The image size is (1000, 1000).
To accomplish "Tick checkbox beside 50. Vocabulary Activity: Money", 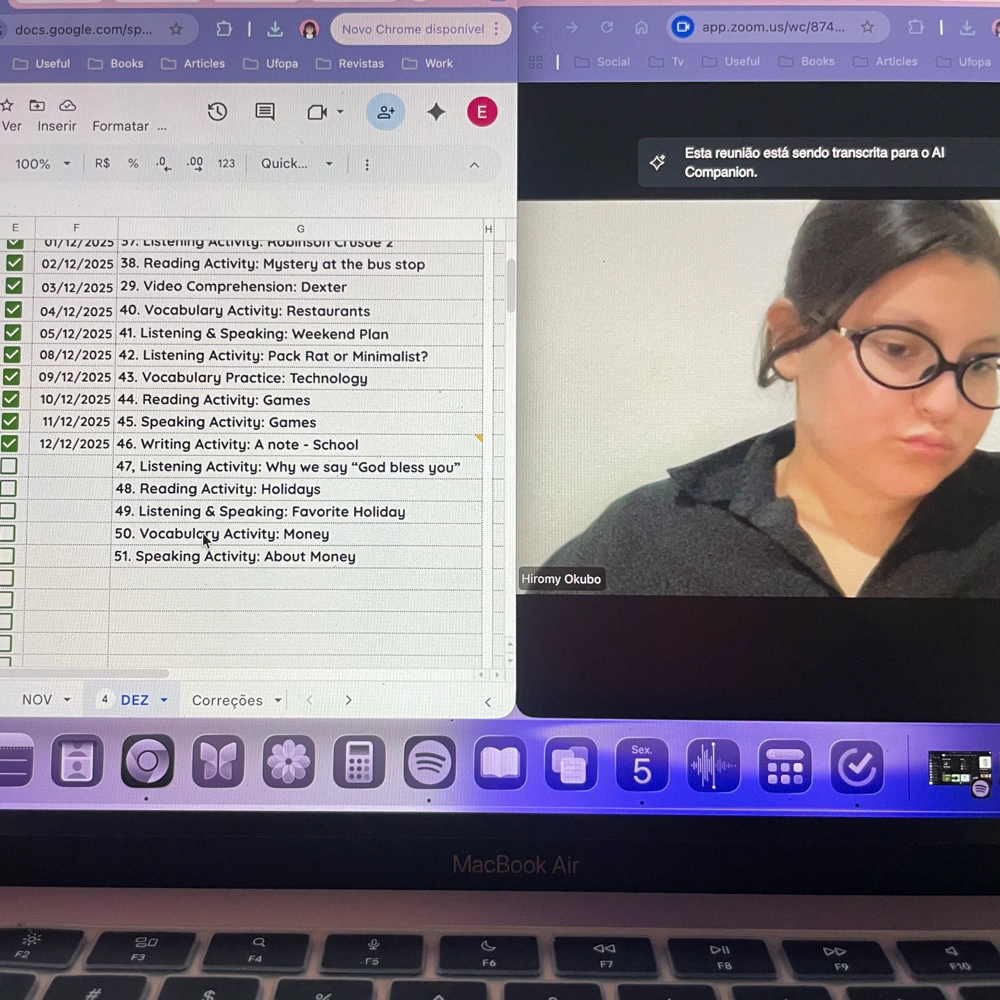I will 8,534.
